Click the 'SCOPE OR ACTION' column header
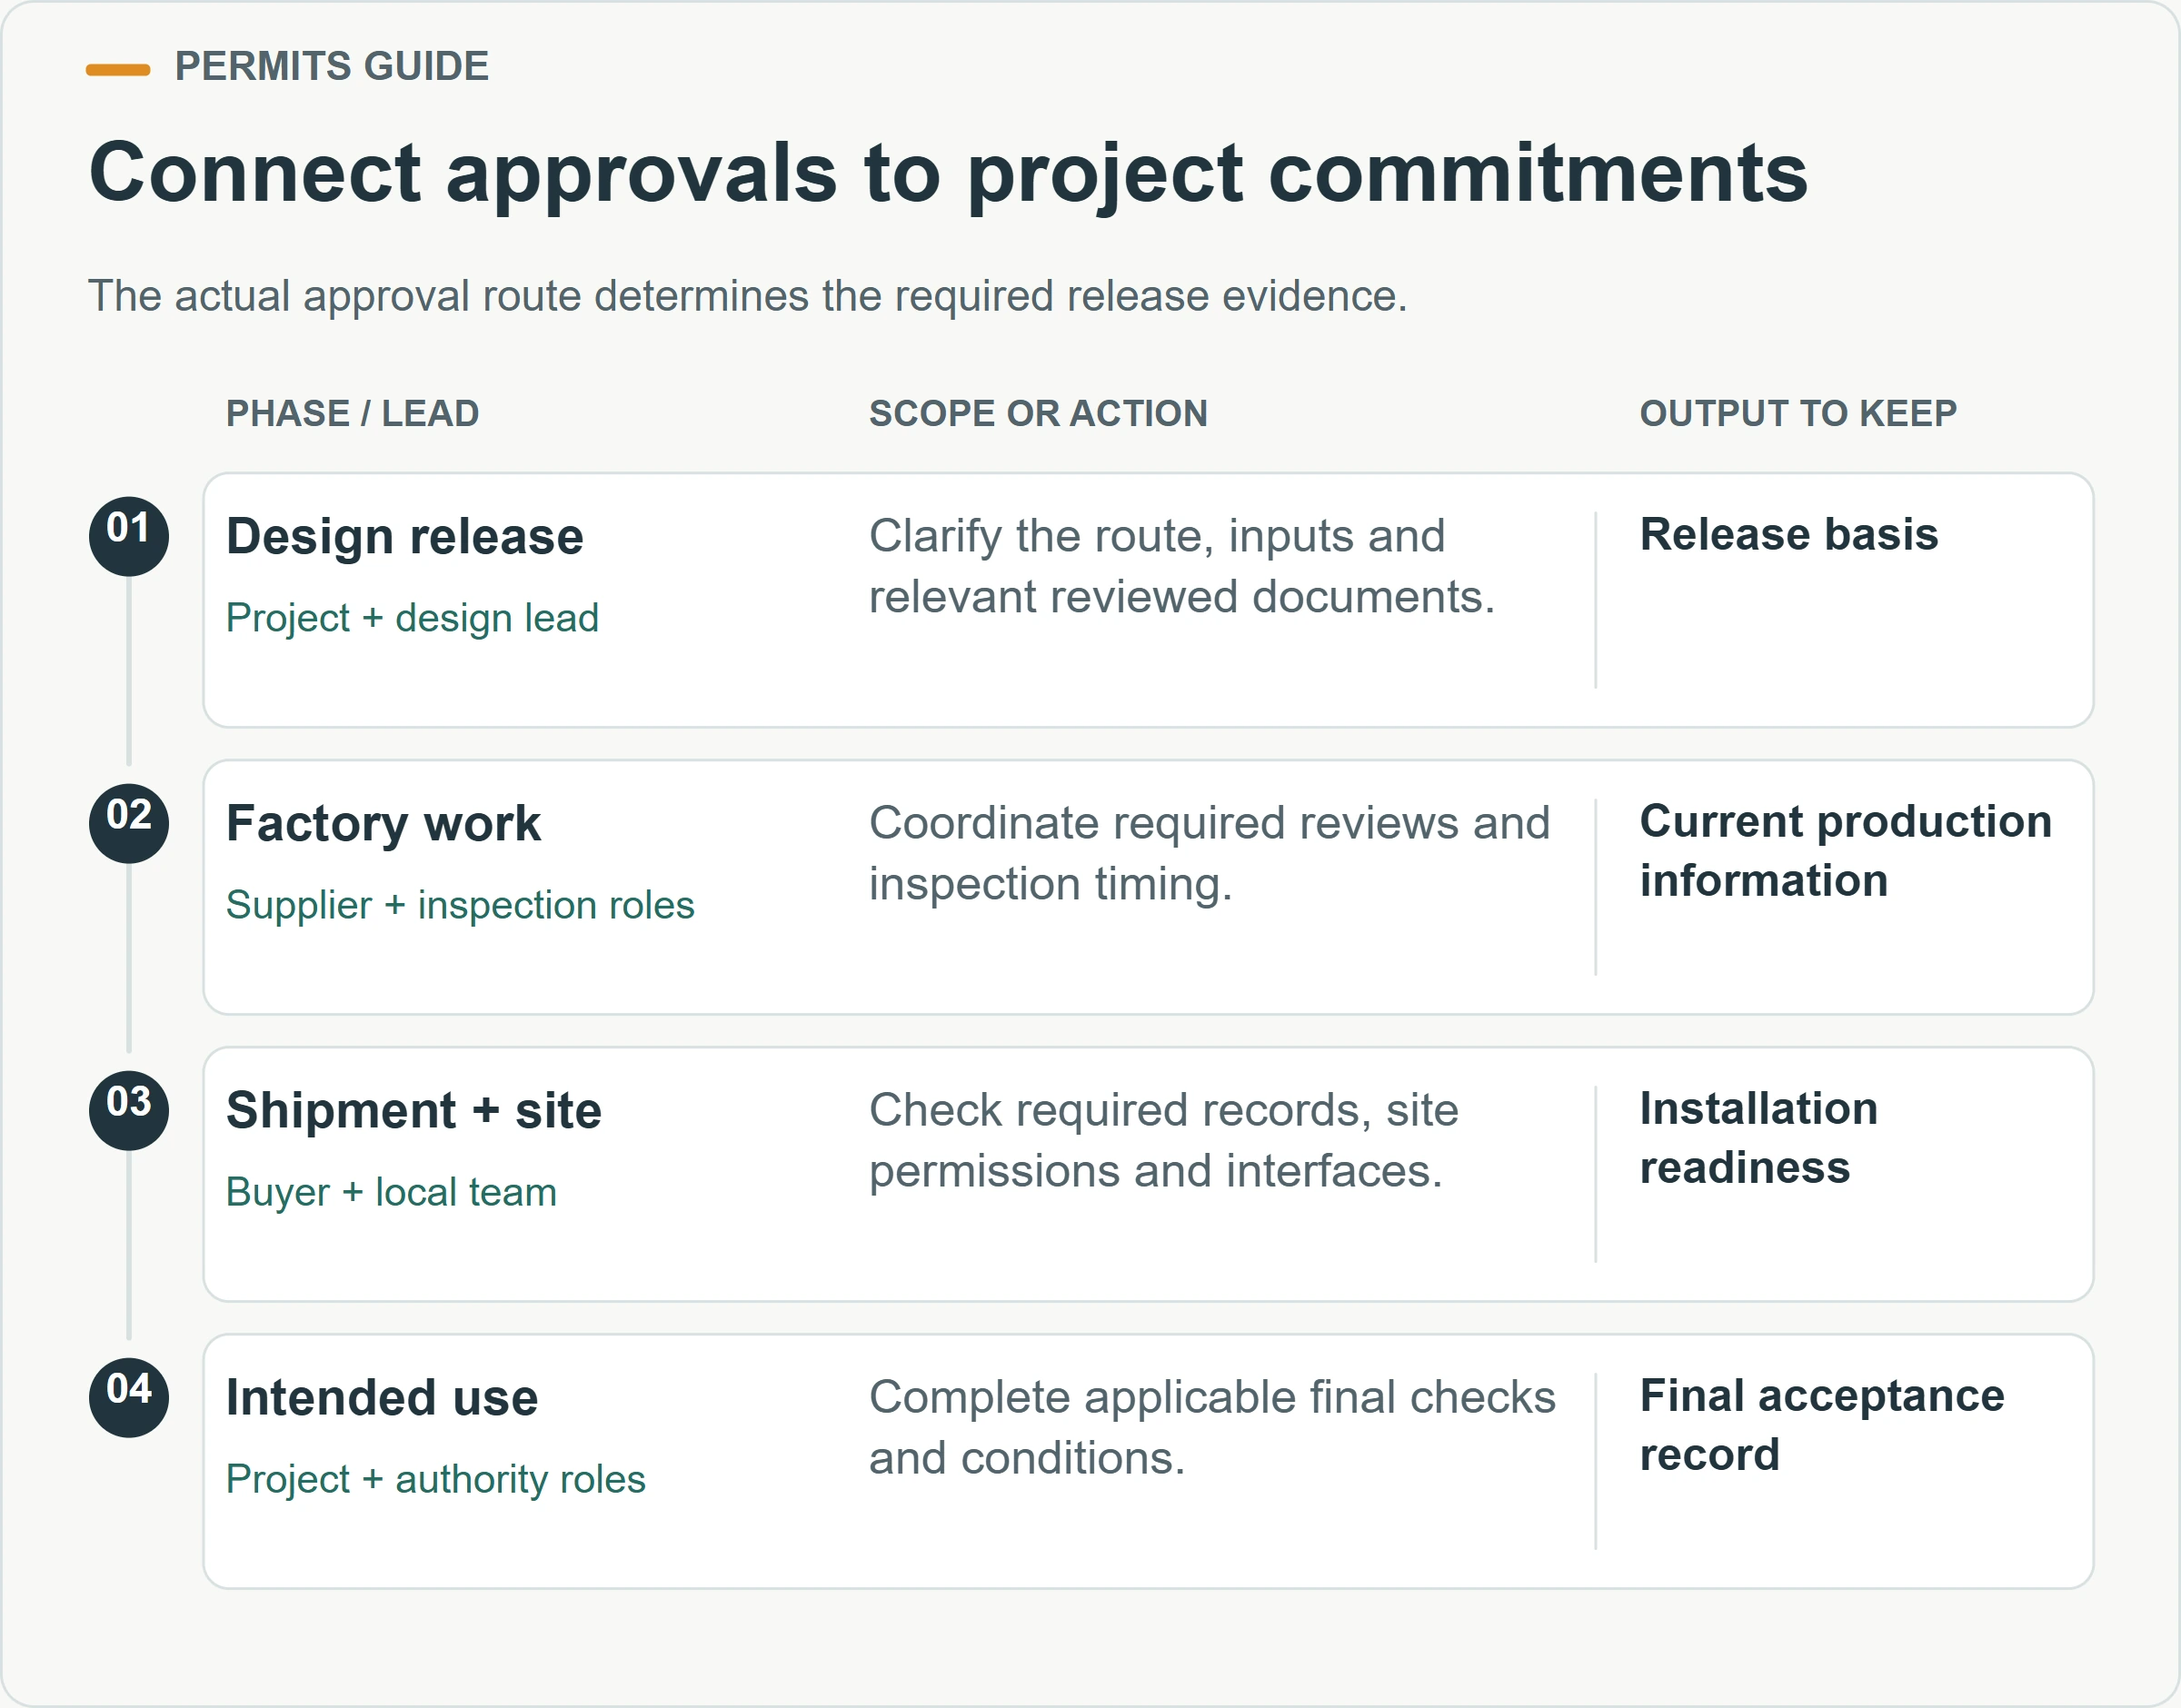The height and width of the screenshot is (1708, 2181). pyautogui.click(x=1038, y=413)
